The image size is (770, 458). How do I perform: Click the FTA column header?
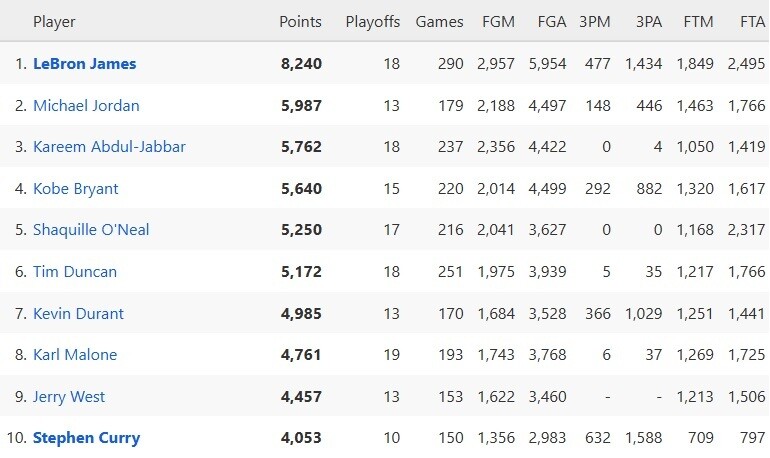(752, 22)
